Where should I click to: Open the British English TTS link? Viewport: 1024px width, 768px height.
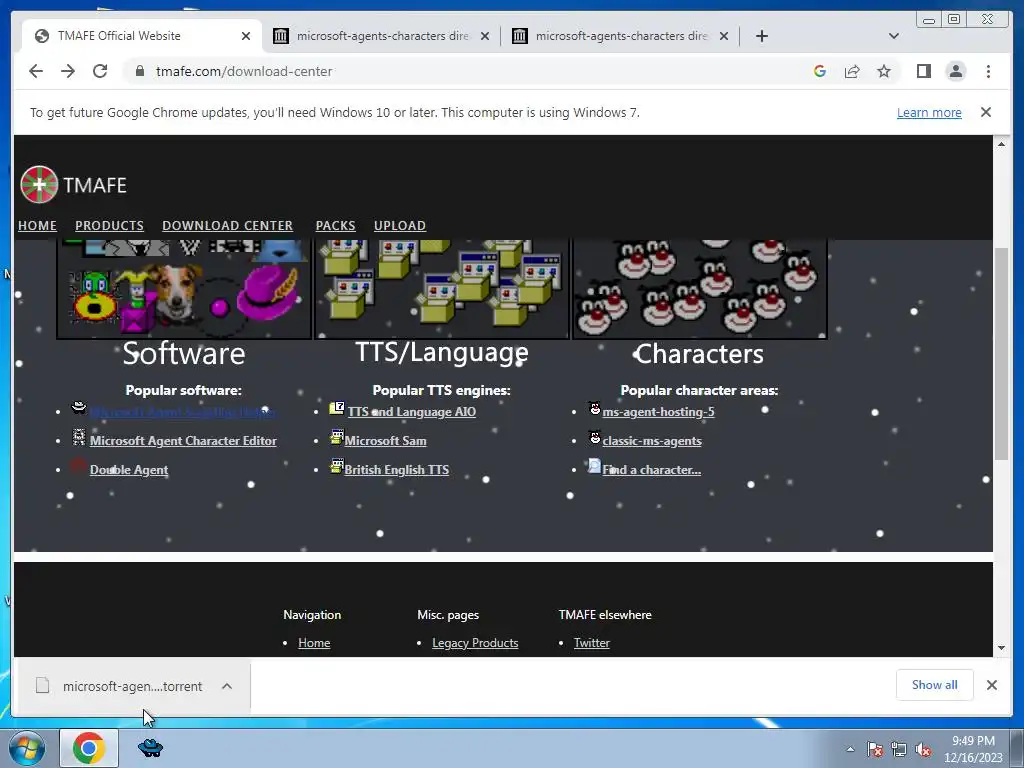click(396, 470)
